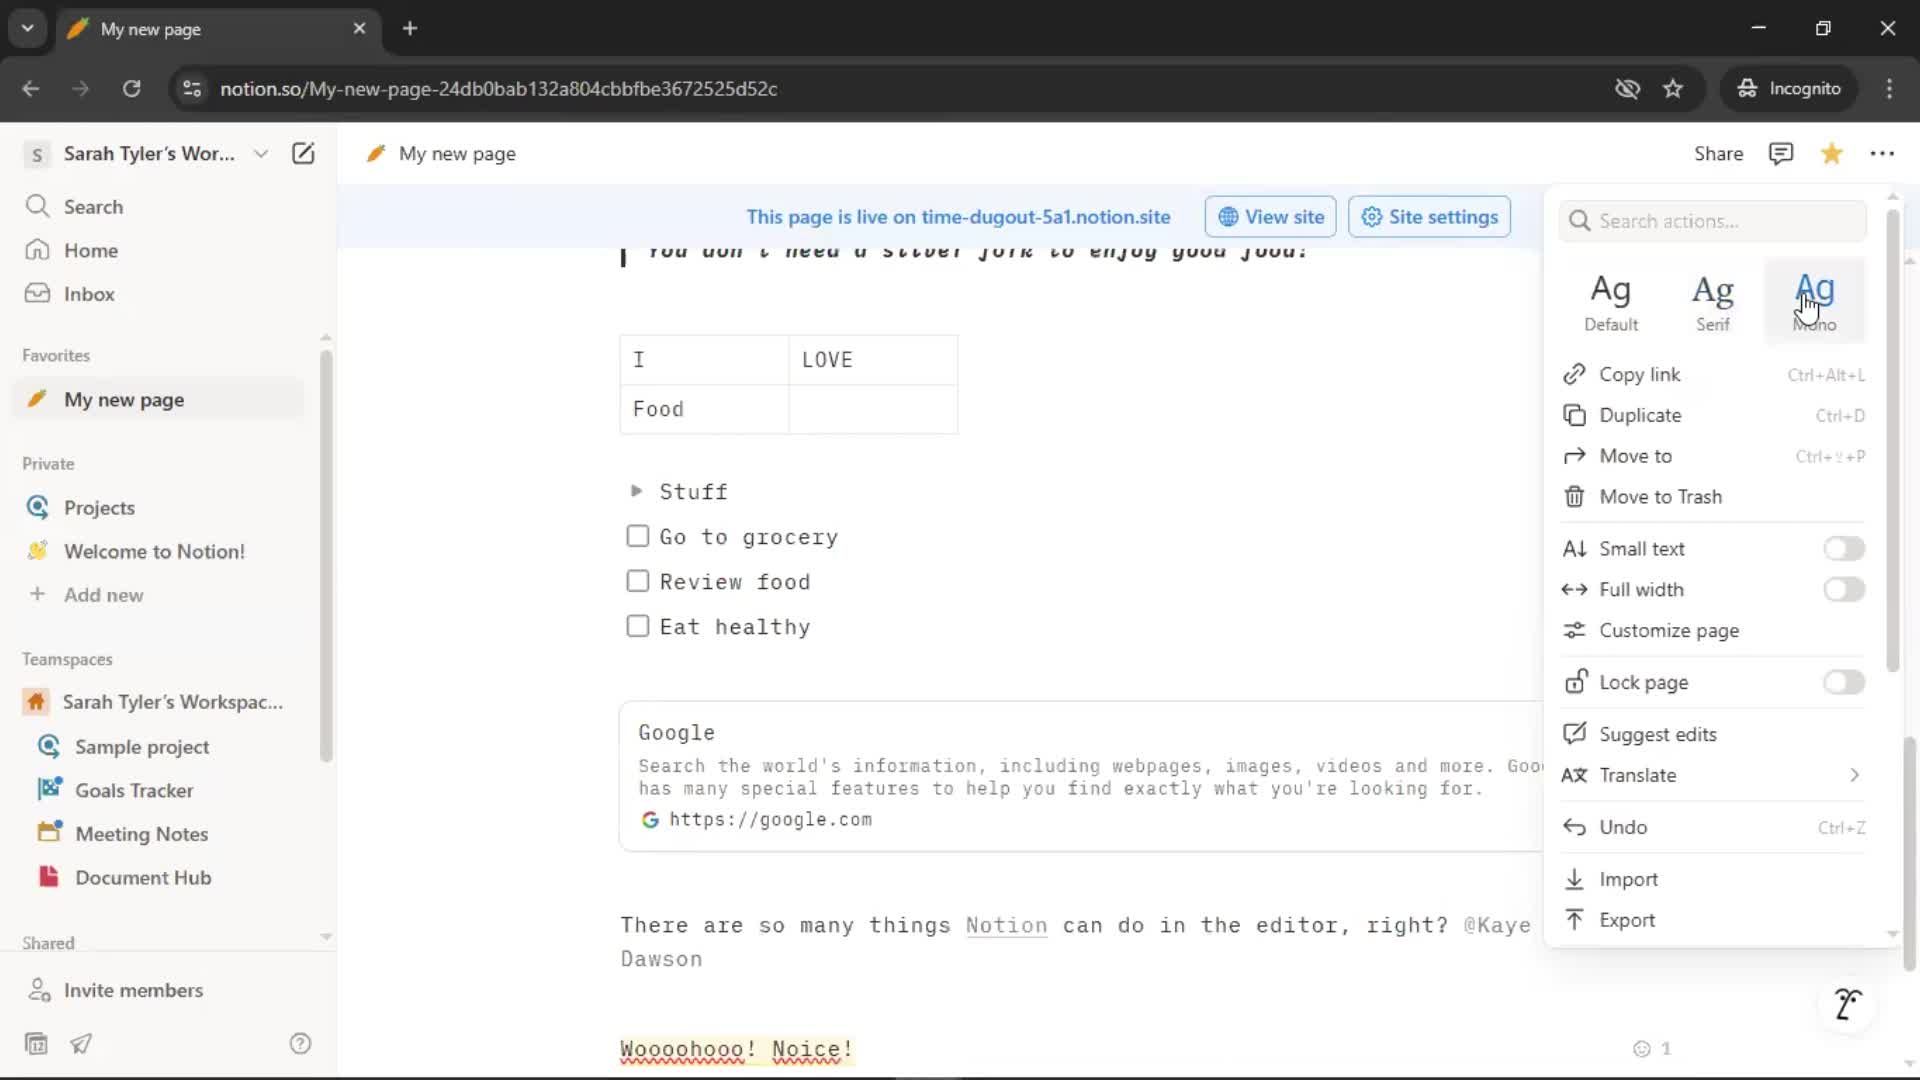Screen dimensions: 1920x1080
Task: Select the Serif font style
Action: coord(1713,301)
